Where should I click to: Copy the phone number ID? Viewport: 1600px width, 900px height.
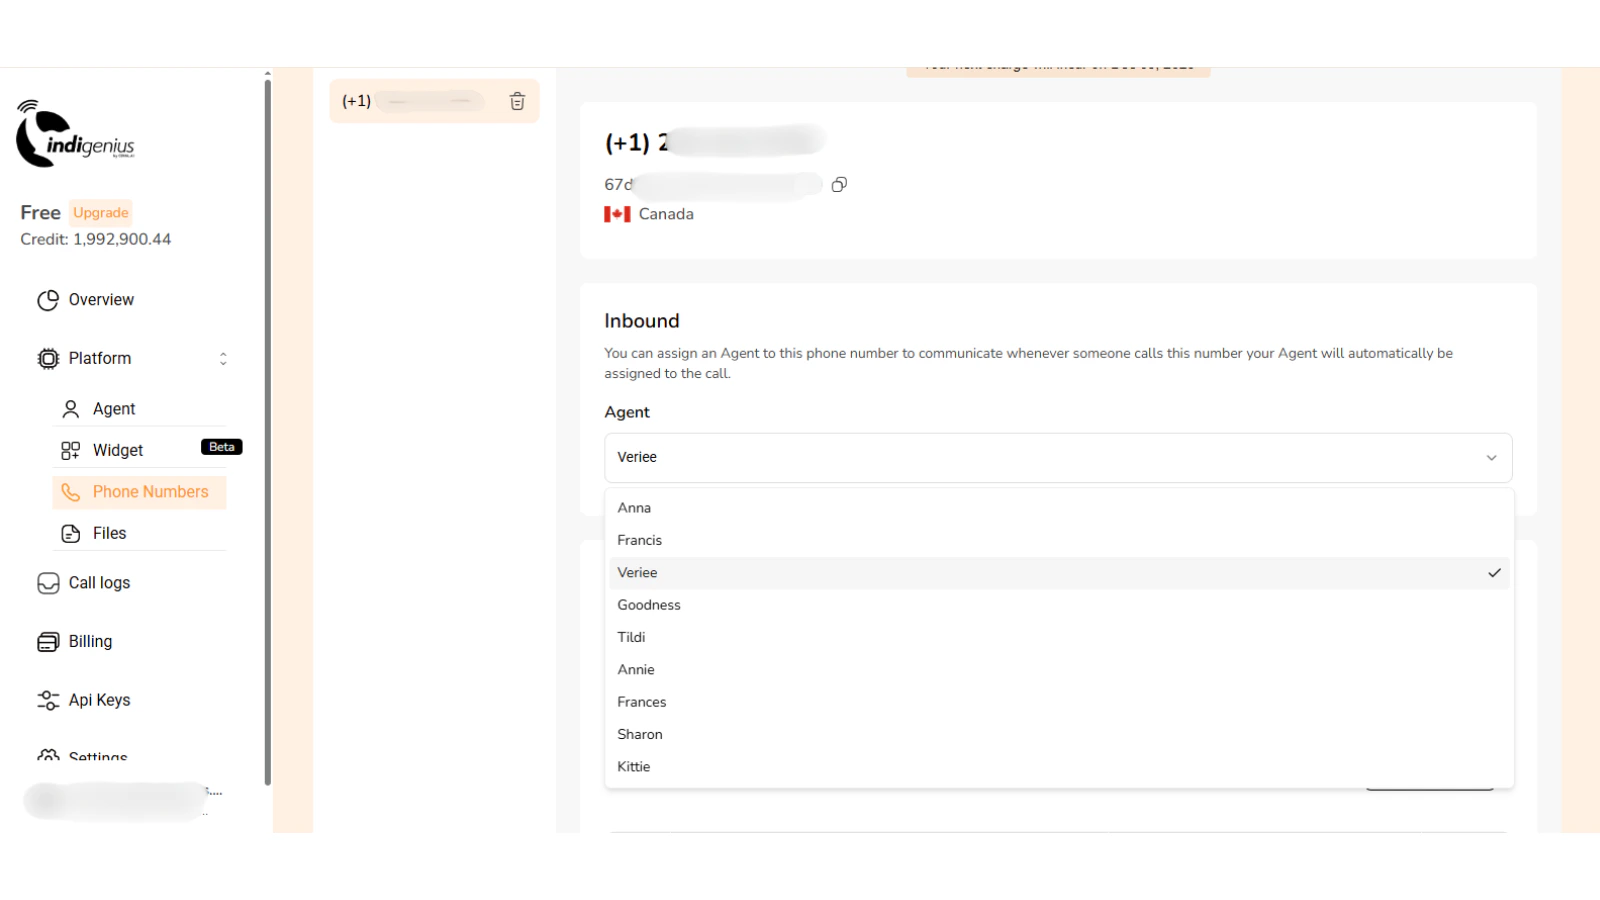tap(839, 184)
